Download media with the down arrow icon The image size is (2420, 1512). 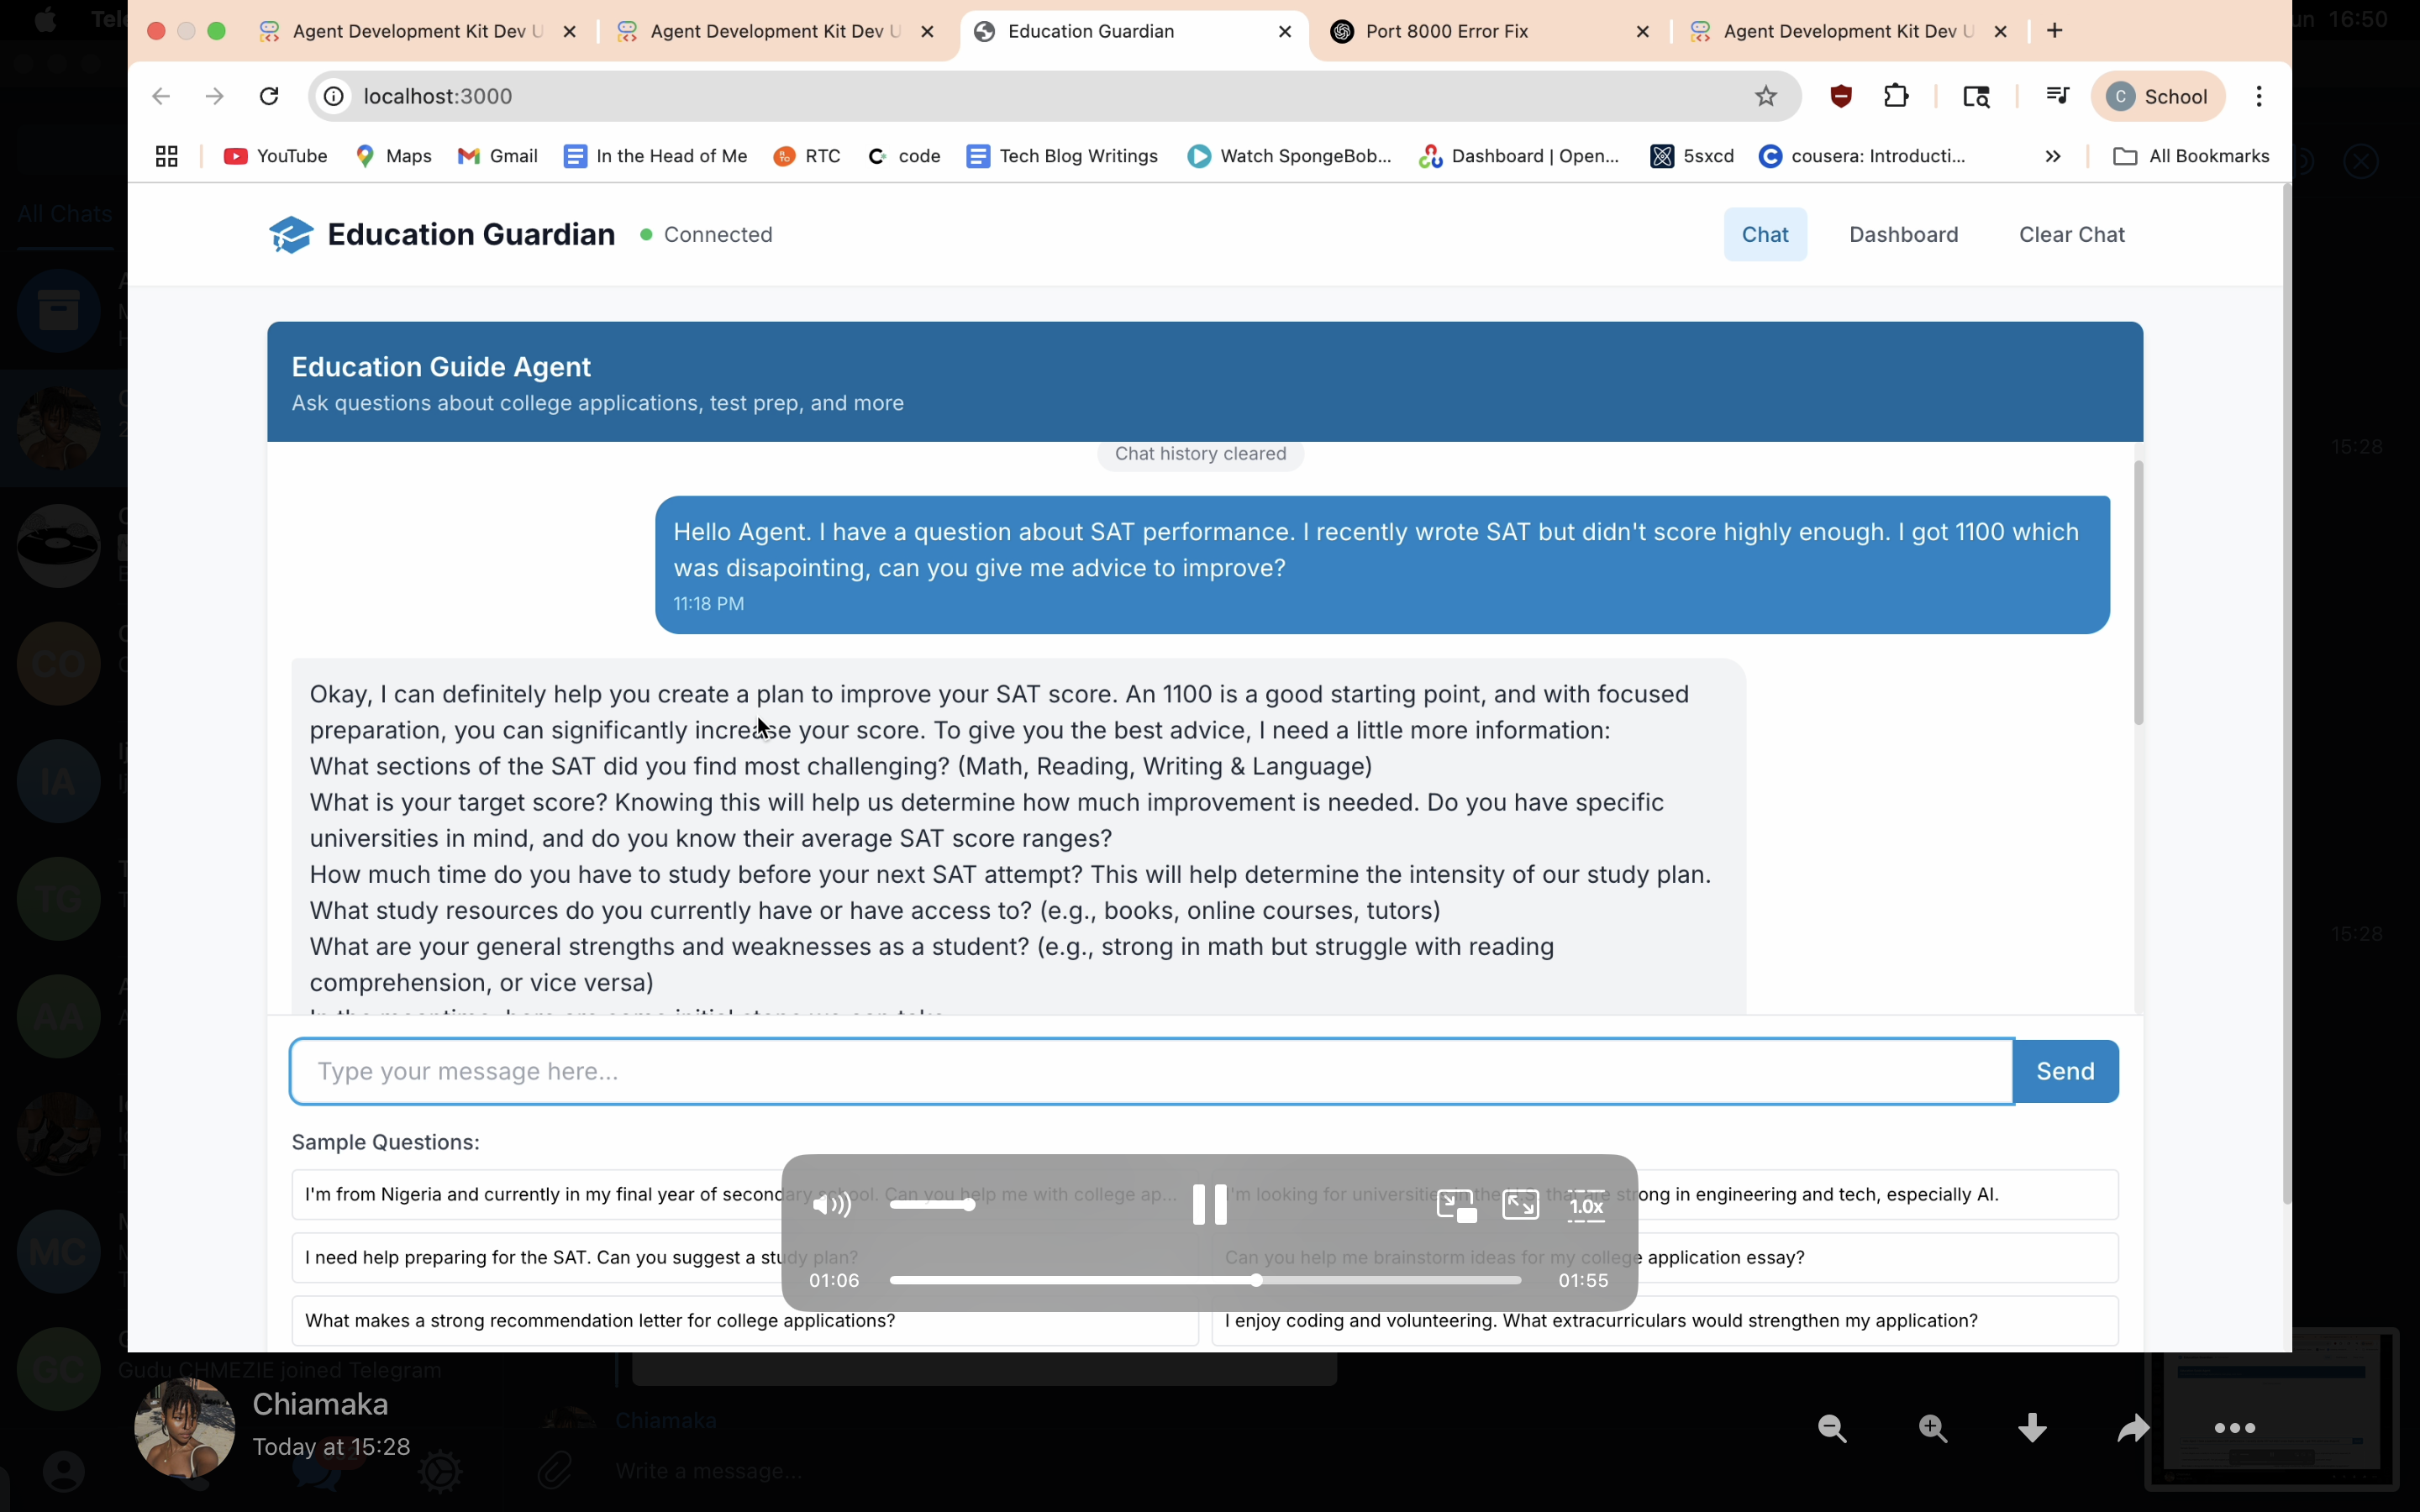point(2032,1428)
